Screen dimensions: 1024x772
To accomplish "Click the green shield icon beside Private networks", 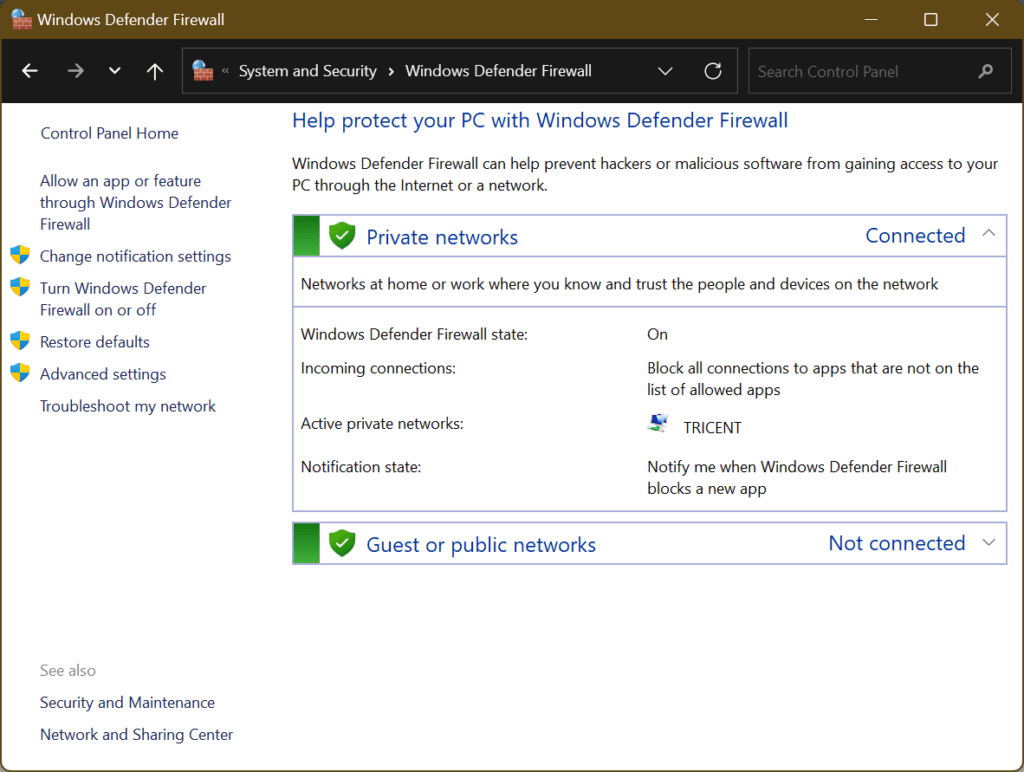I will 342,236.
